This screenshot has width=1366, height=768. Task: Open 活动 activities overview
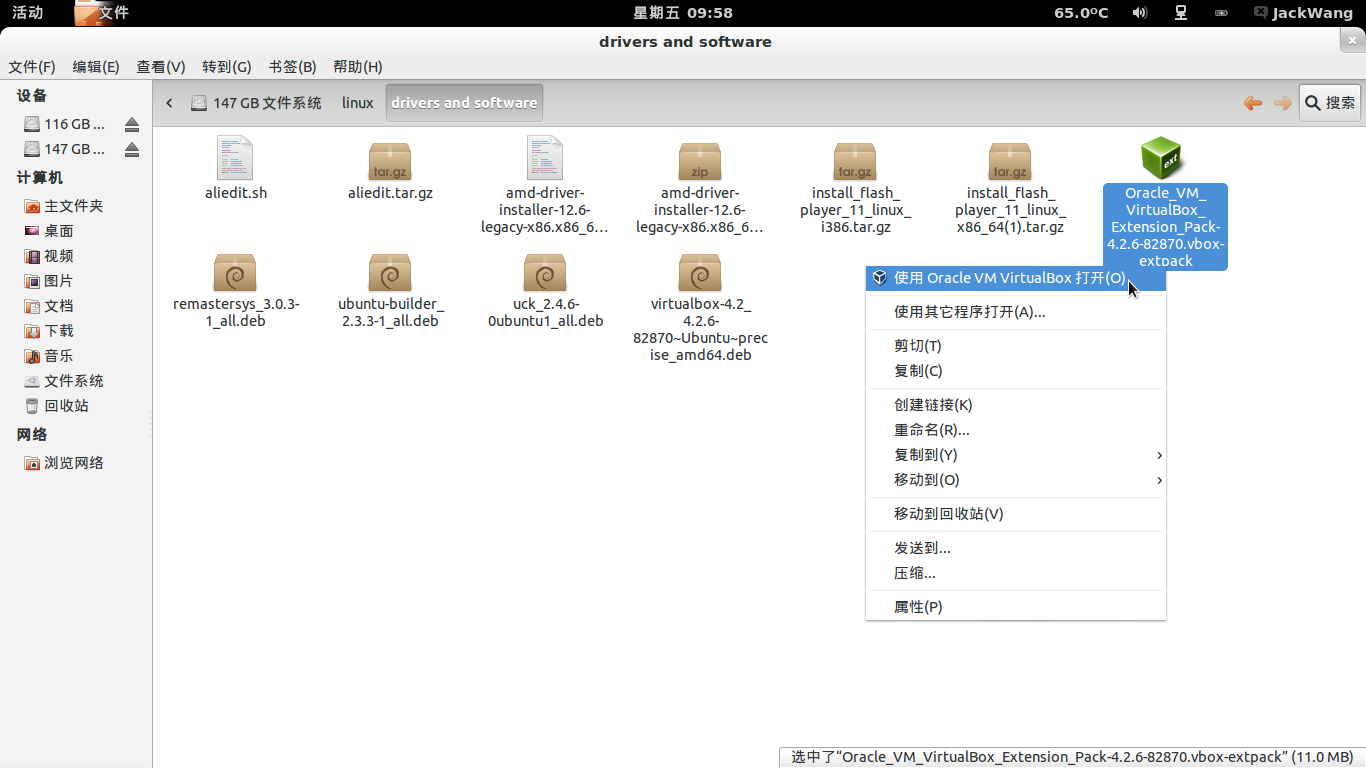[28, 13]
